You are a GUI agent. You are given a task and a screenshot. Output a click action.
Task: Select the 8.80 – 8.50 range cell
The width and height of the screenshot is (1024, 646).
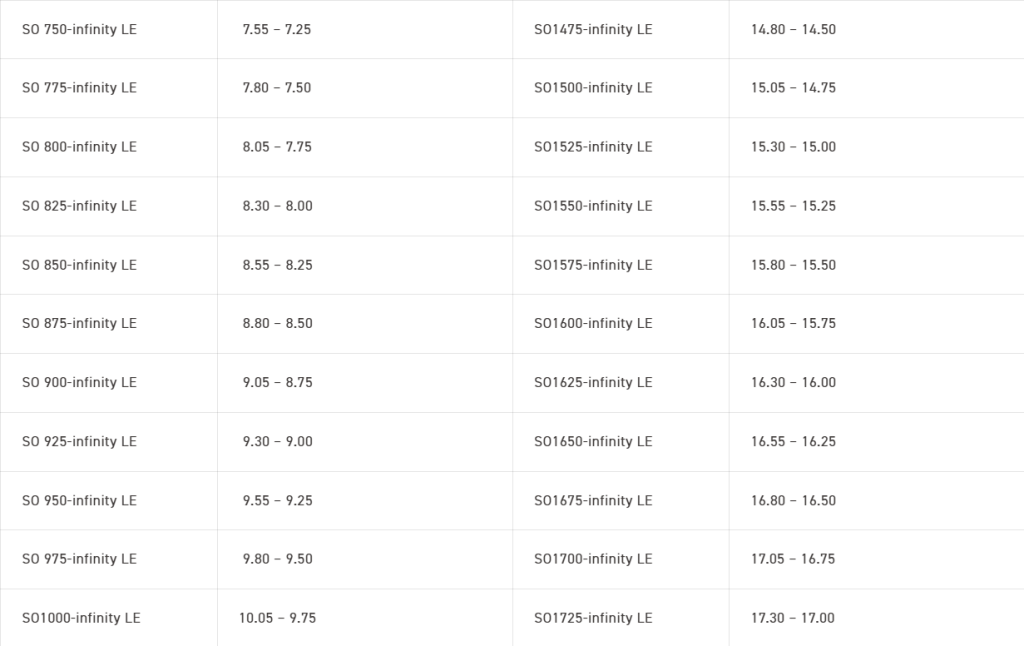click(277, 323)
